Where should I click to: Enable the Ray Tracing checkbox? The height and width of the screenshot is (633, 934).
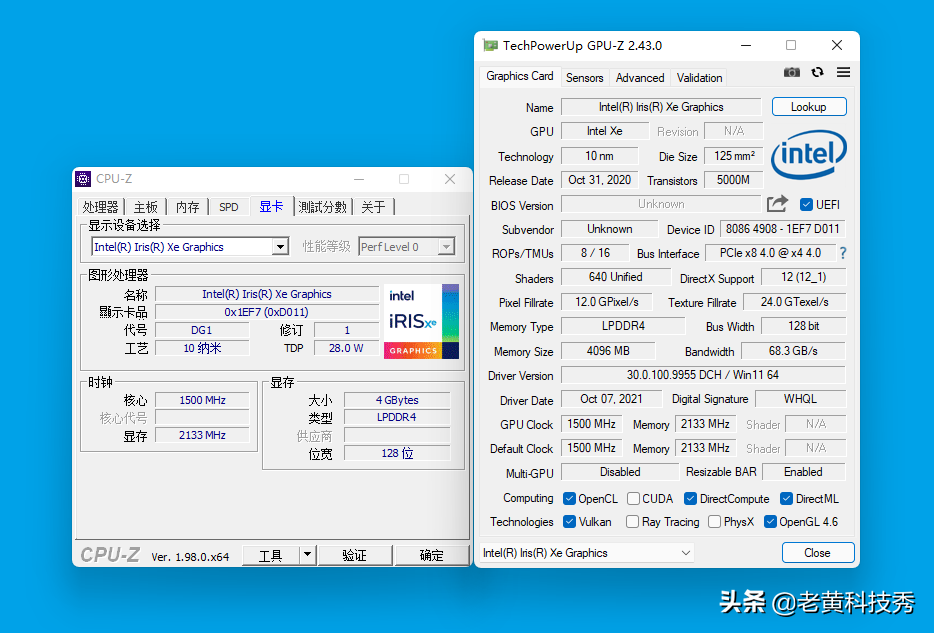click(633, 522)
